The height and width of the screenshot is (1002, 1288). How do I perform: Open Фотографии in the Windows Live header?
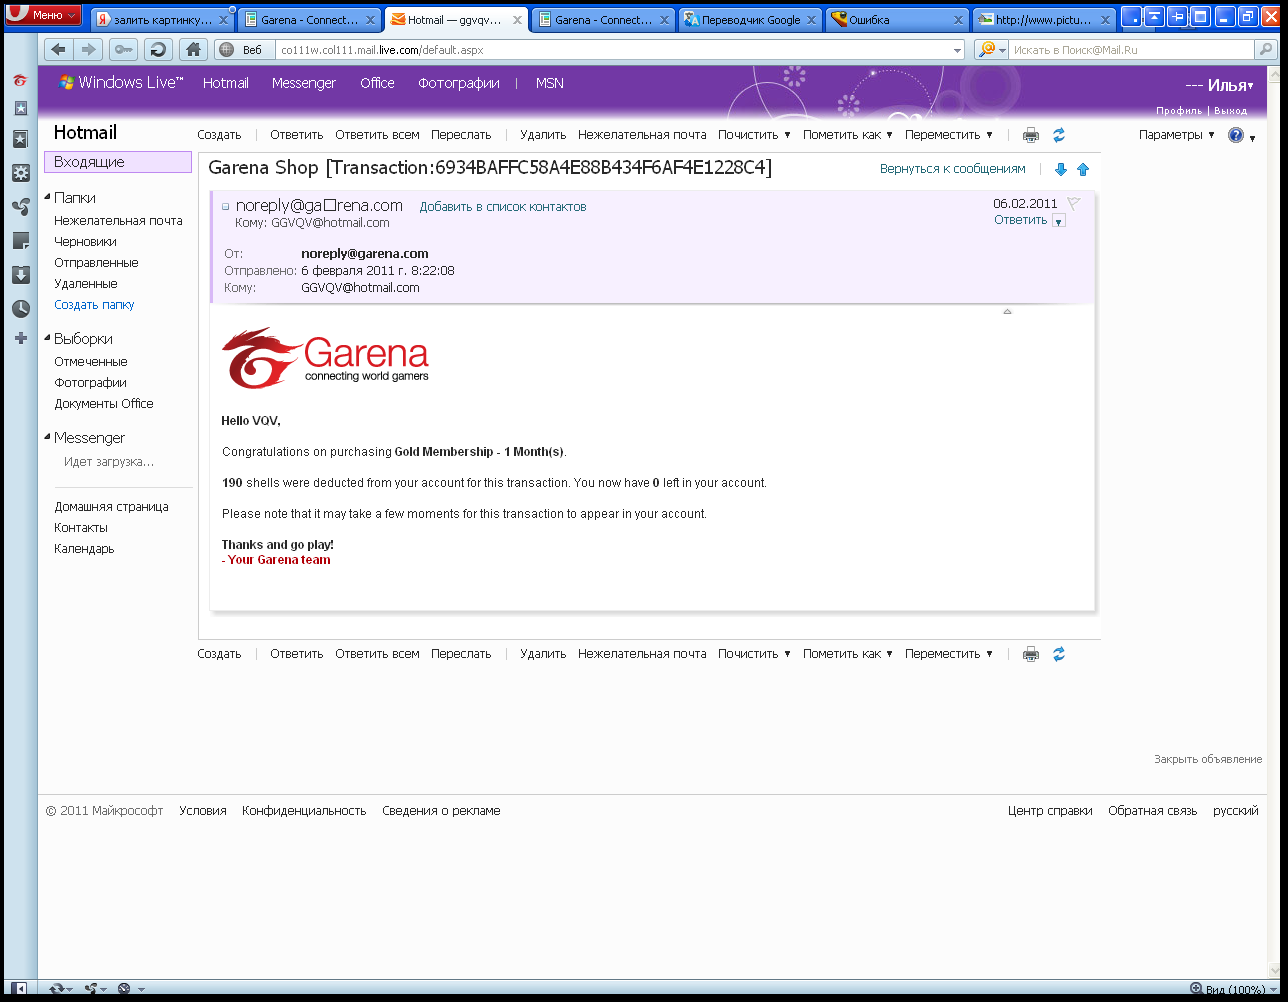(x=459, y=83)
